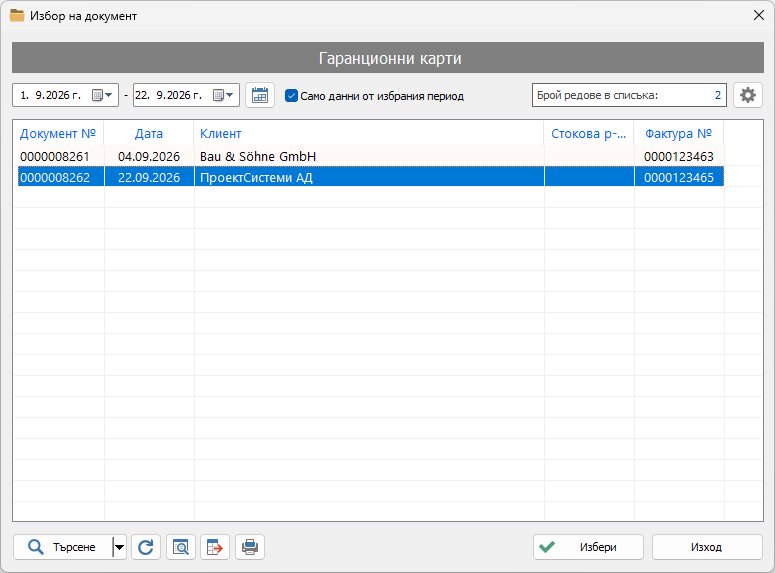Open the period selection calendar icon
The width and height of the screenshot is (775, 573).
pyautogui.click(x=260, y=95)
